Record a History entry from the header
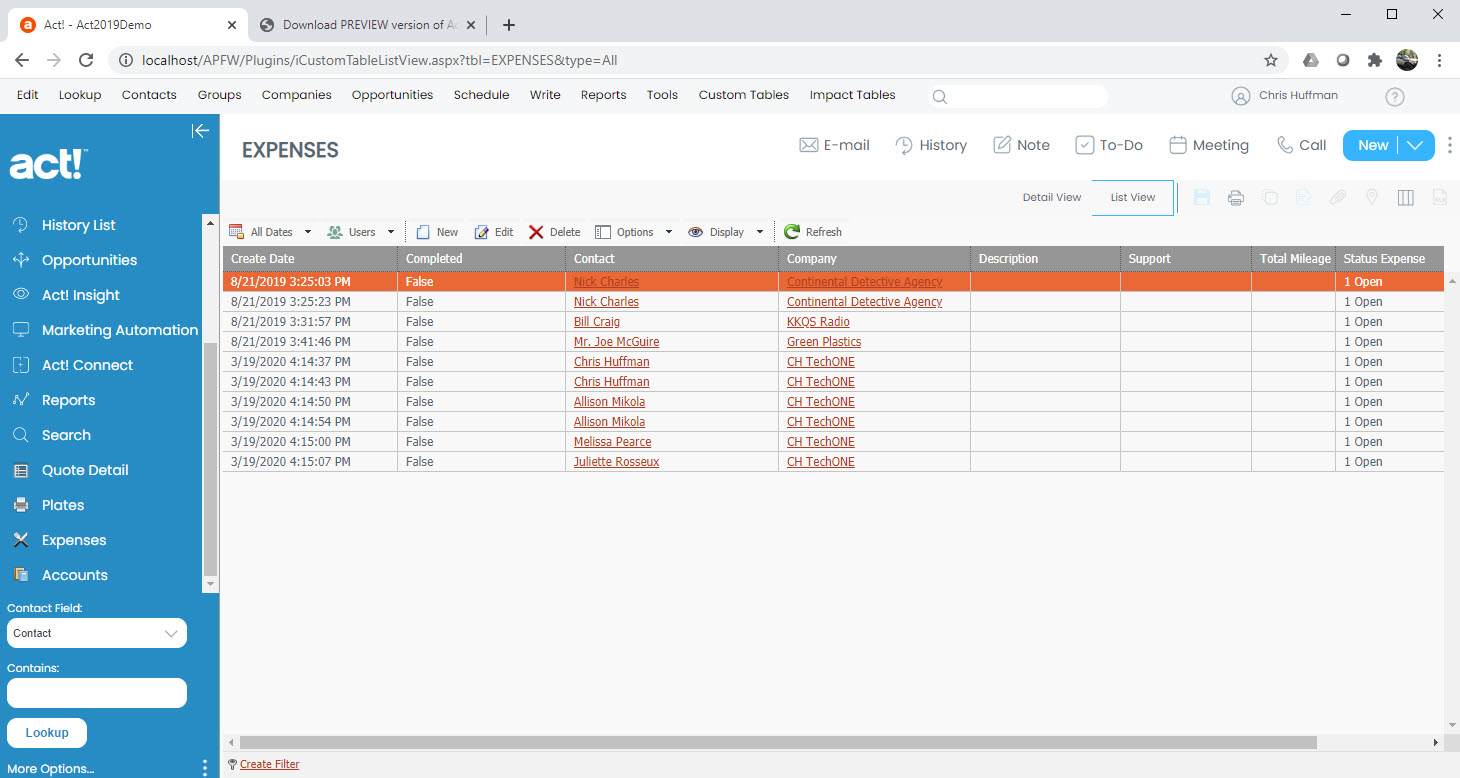The width and height of the screenshot is (1460, 778). click(930, 145)
